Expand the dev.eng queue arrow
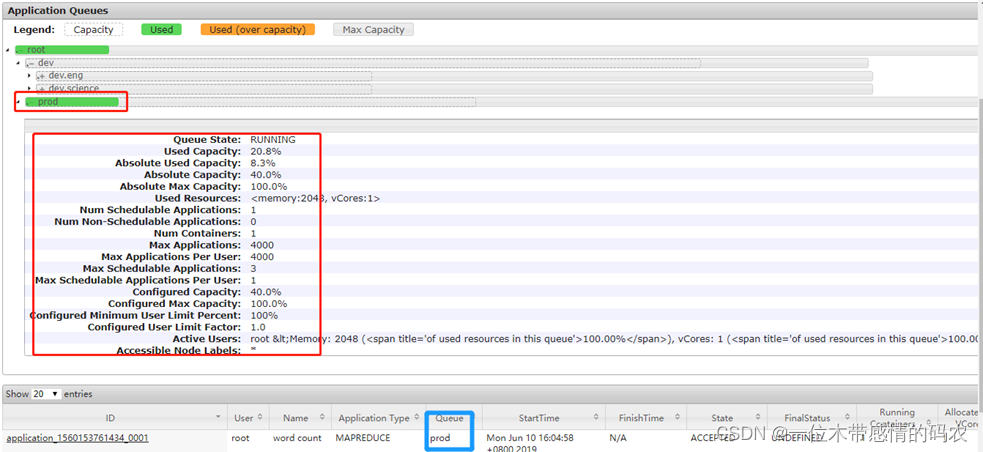The height and width of the screenshot is (452, 983). (29, 76)
